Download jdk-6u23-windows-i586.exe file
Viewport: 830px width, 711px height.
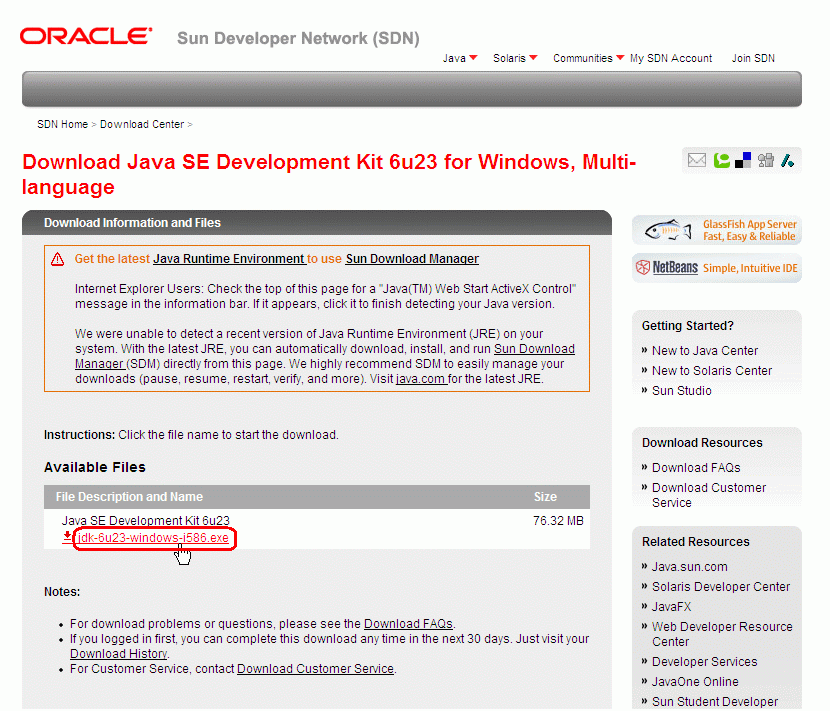(154, 538)
